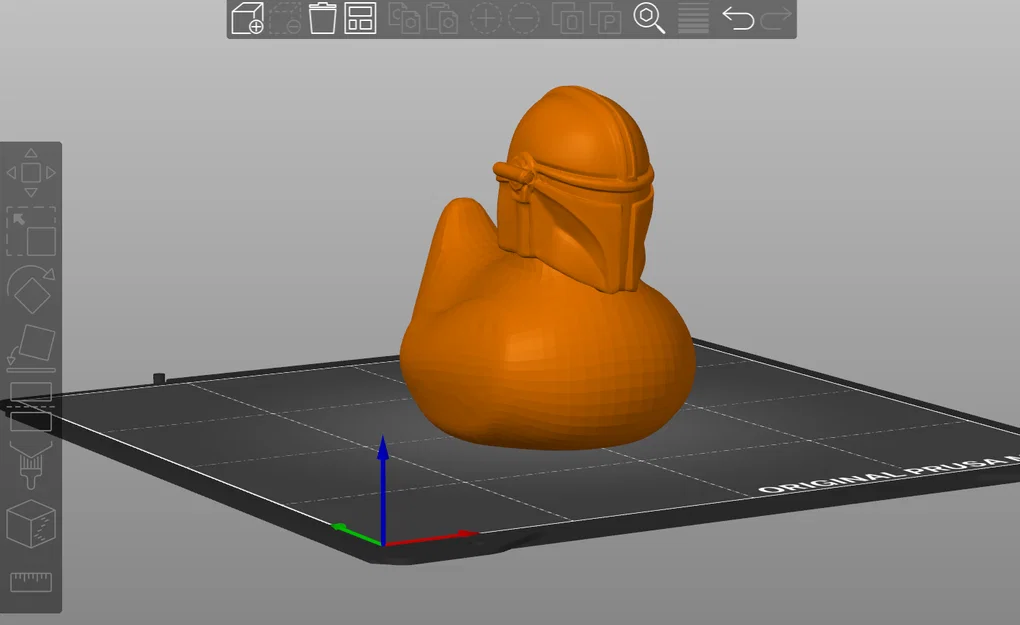Delete all objects using the trash icon
The image size is (1020, 625).
pyautogui.click(x=321, y=18)
